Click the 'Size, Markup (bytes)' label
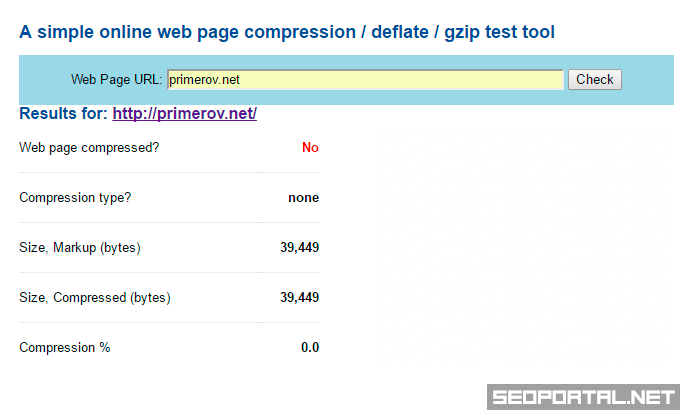The image size is (690, 420). [80, 248]
